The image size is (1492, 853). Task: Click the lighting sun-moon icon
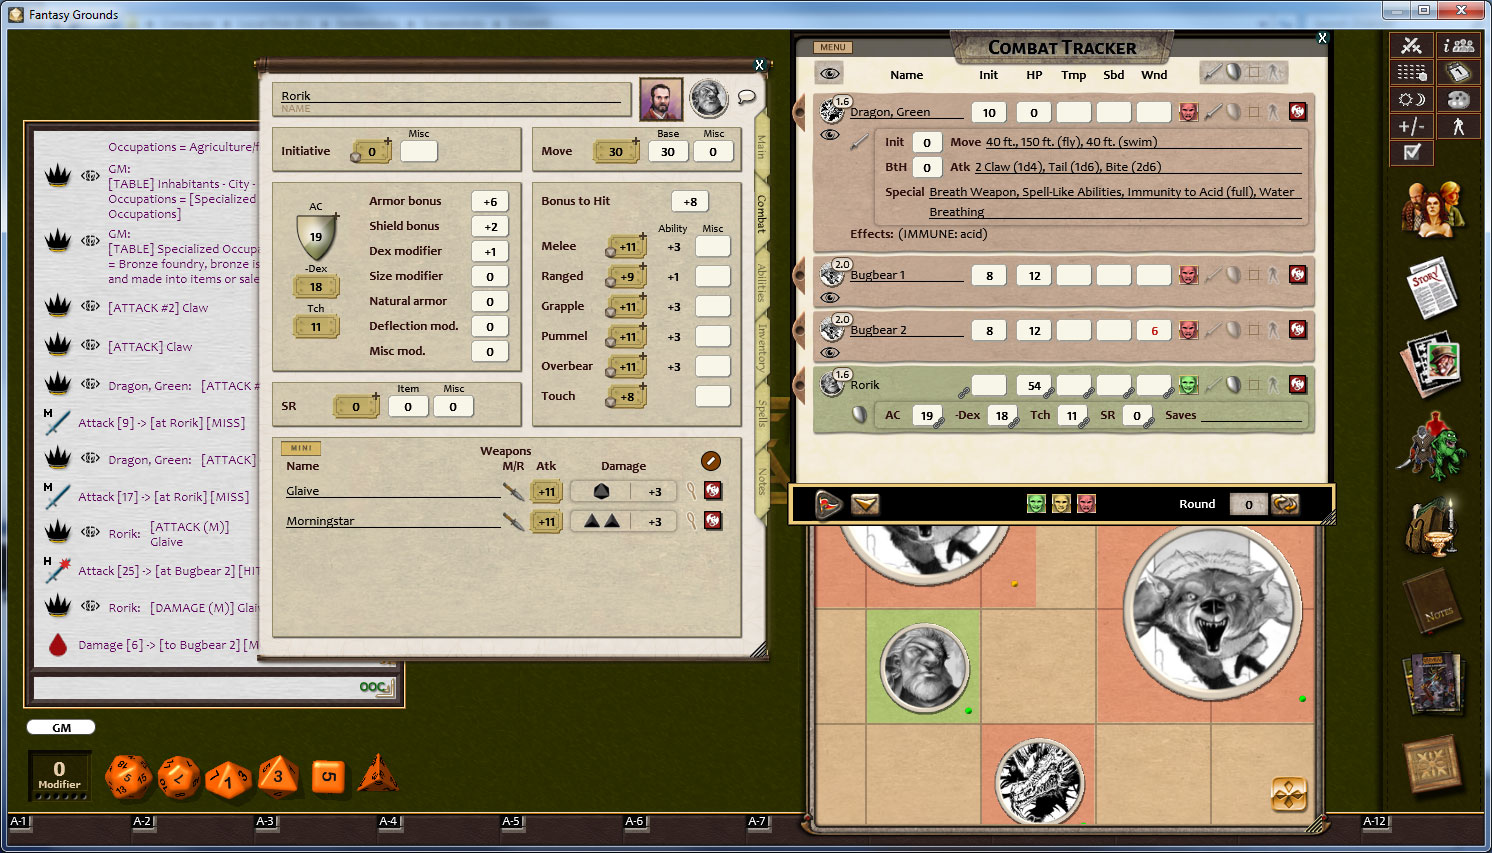tap(1411, 99)
